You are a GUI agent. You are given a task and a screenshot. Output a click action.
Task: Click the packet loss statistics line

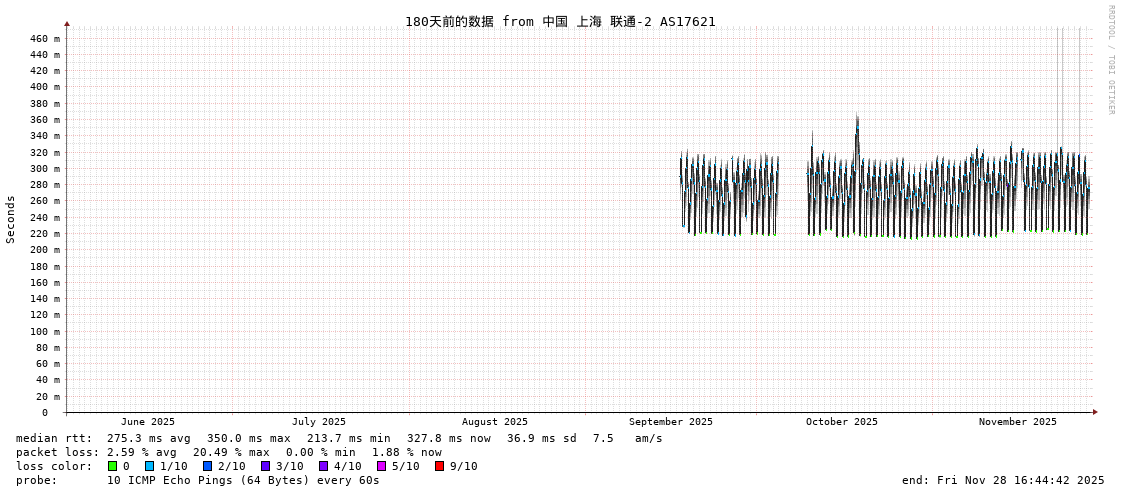(228, 452)
